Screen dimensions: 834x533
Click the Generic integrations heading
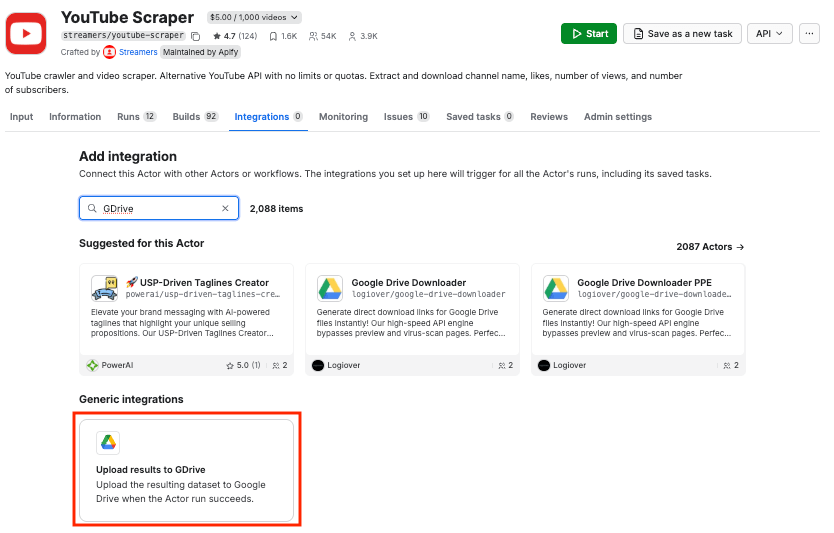131,399
